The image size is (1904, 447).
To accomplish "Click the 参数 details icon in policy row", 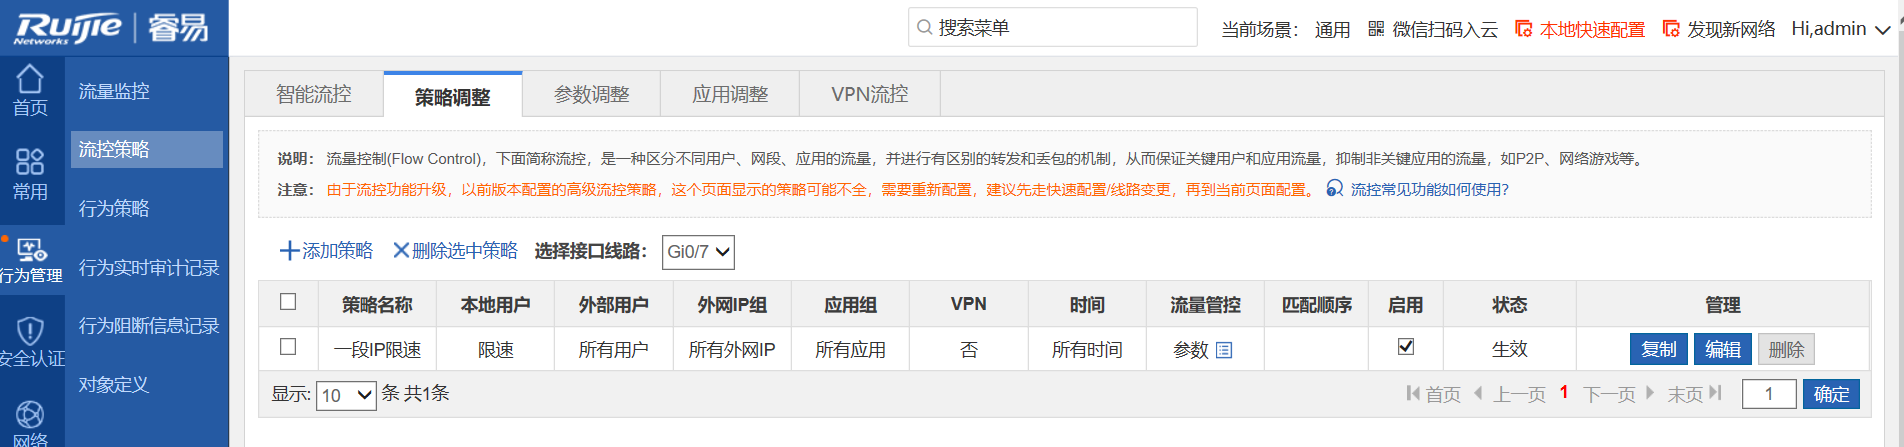I will 1224,350.
